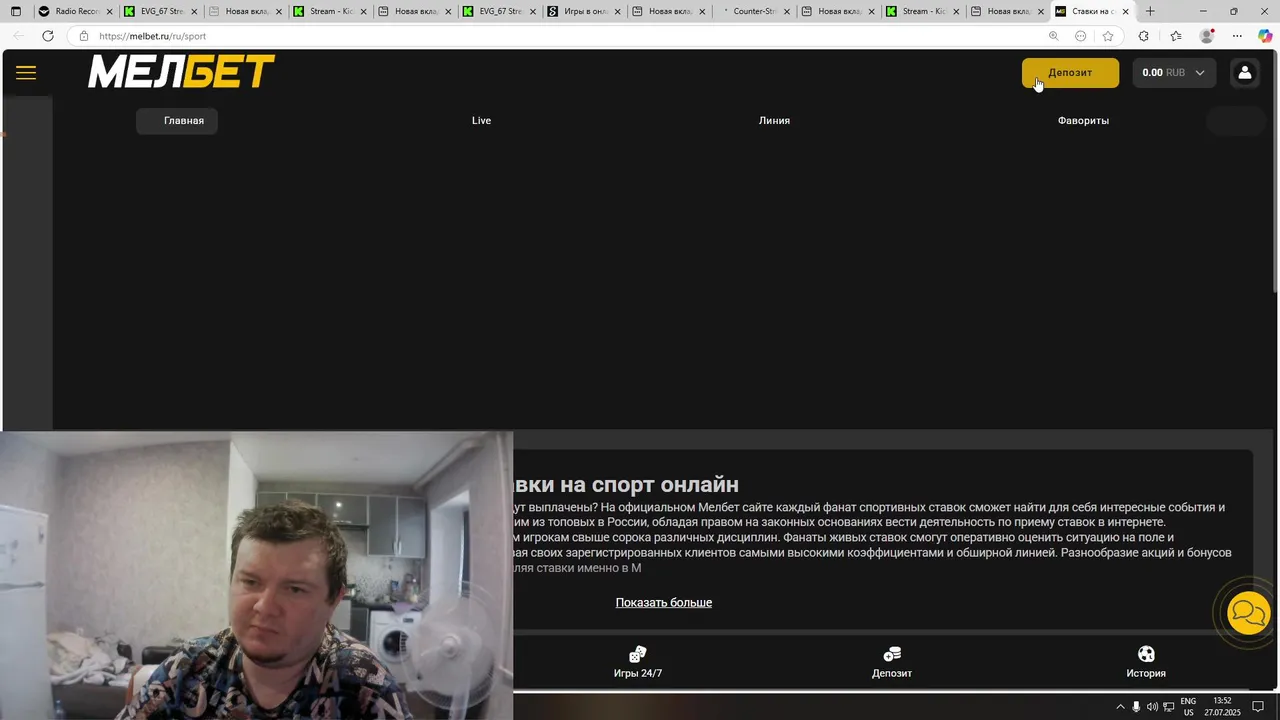This screenshot has height=720, width=1280.
Task: Open the browser profile avatar
Action: 1207,36
